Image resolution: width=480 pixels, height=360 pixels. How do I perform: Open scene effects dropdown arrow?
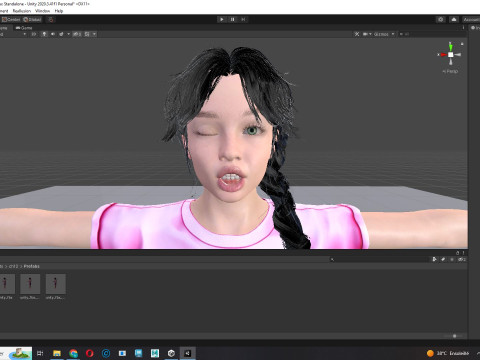(x=69, y=34)
